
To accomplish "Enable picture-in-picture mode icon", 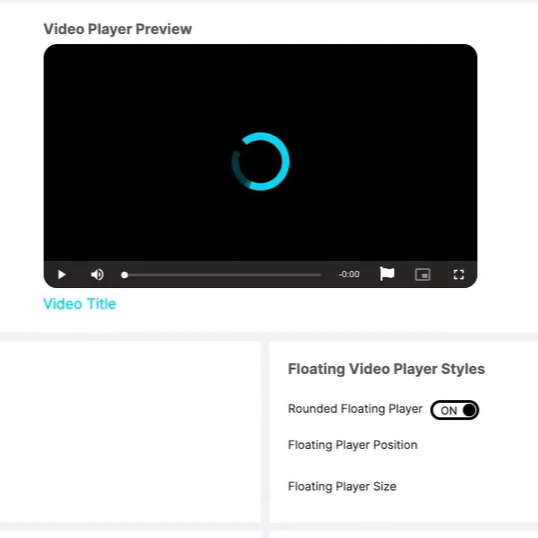I will point(422,274).
